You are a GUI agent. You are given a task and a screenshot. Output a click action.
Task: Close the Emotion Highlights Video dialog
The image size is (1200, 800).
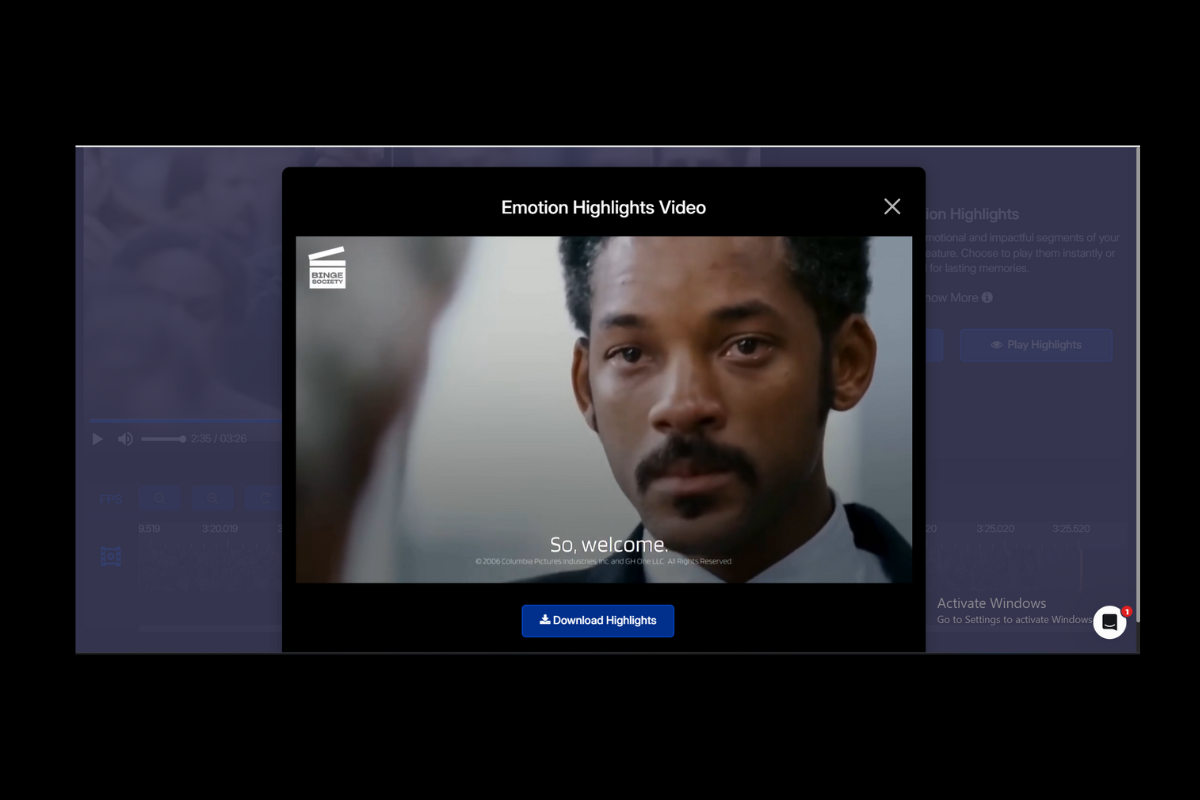point(892,206)
